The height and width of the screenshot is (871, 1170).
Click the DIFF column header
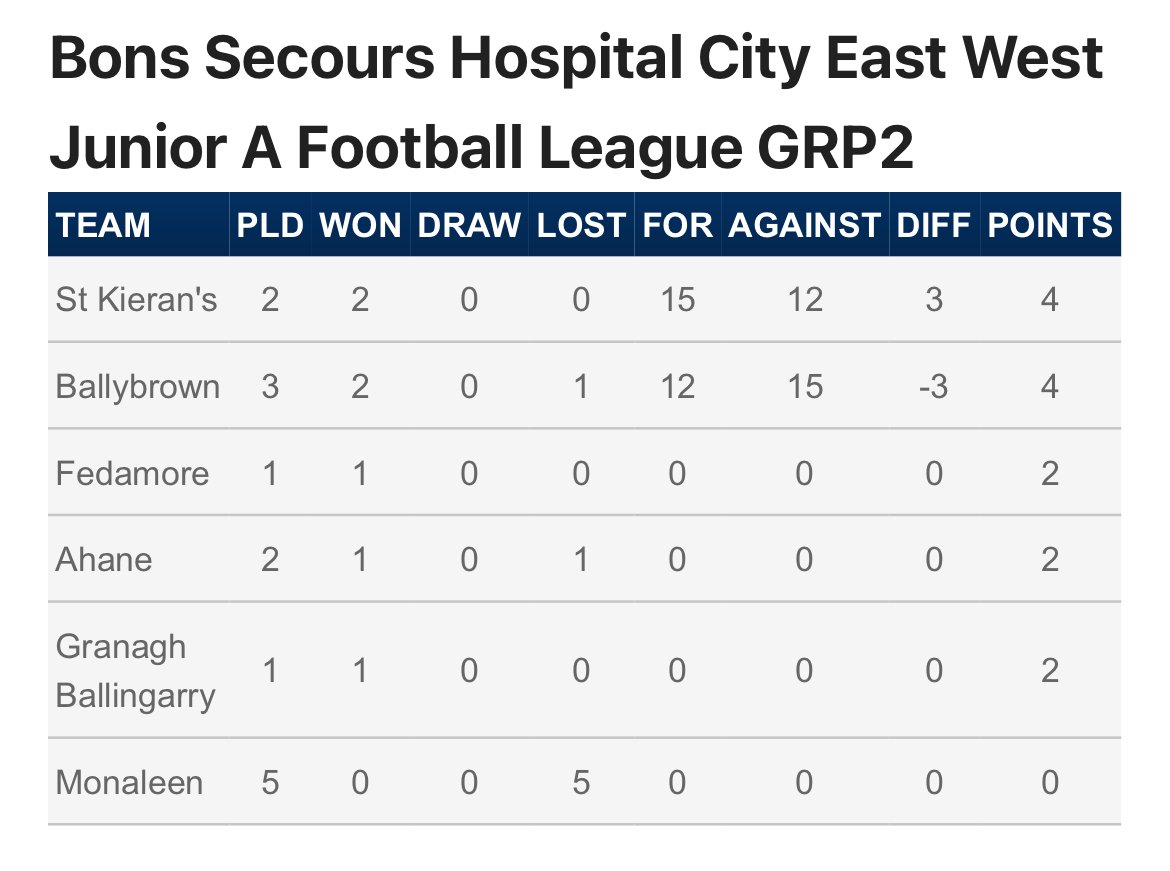pos(933,225)
